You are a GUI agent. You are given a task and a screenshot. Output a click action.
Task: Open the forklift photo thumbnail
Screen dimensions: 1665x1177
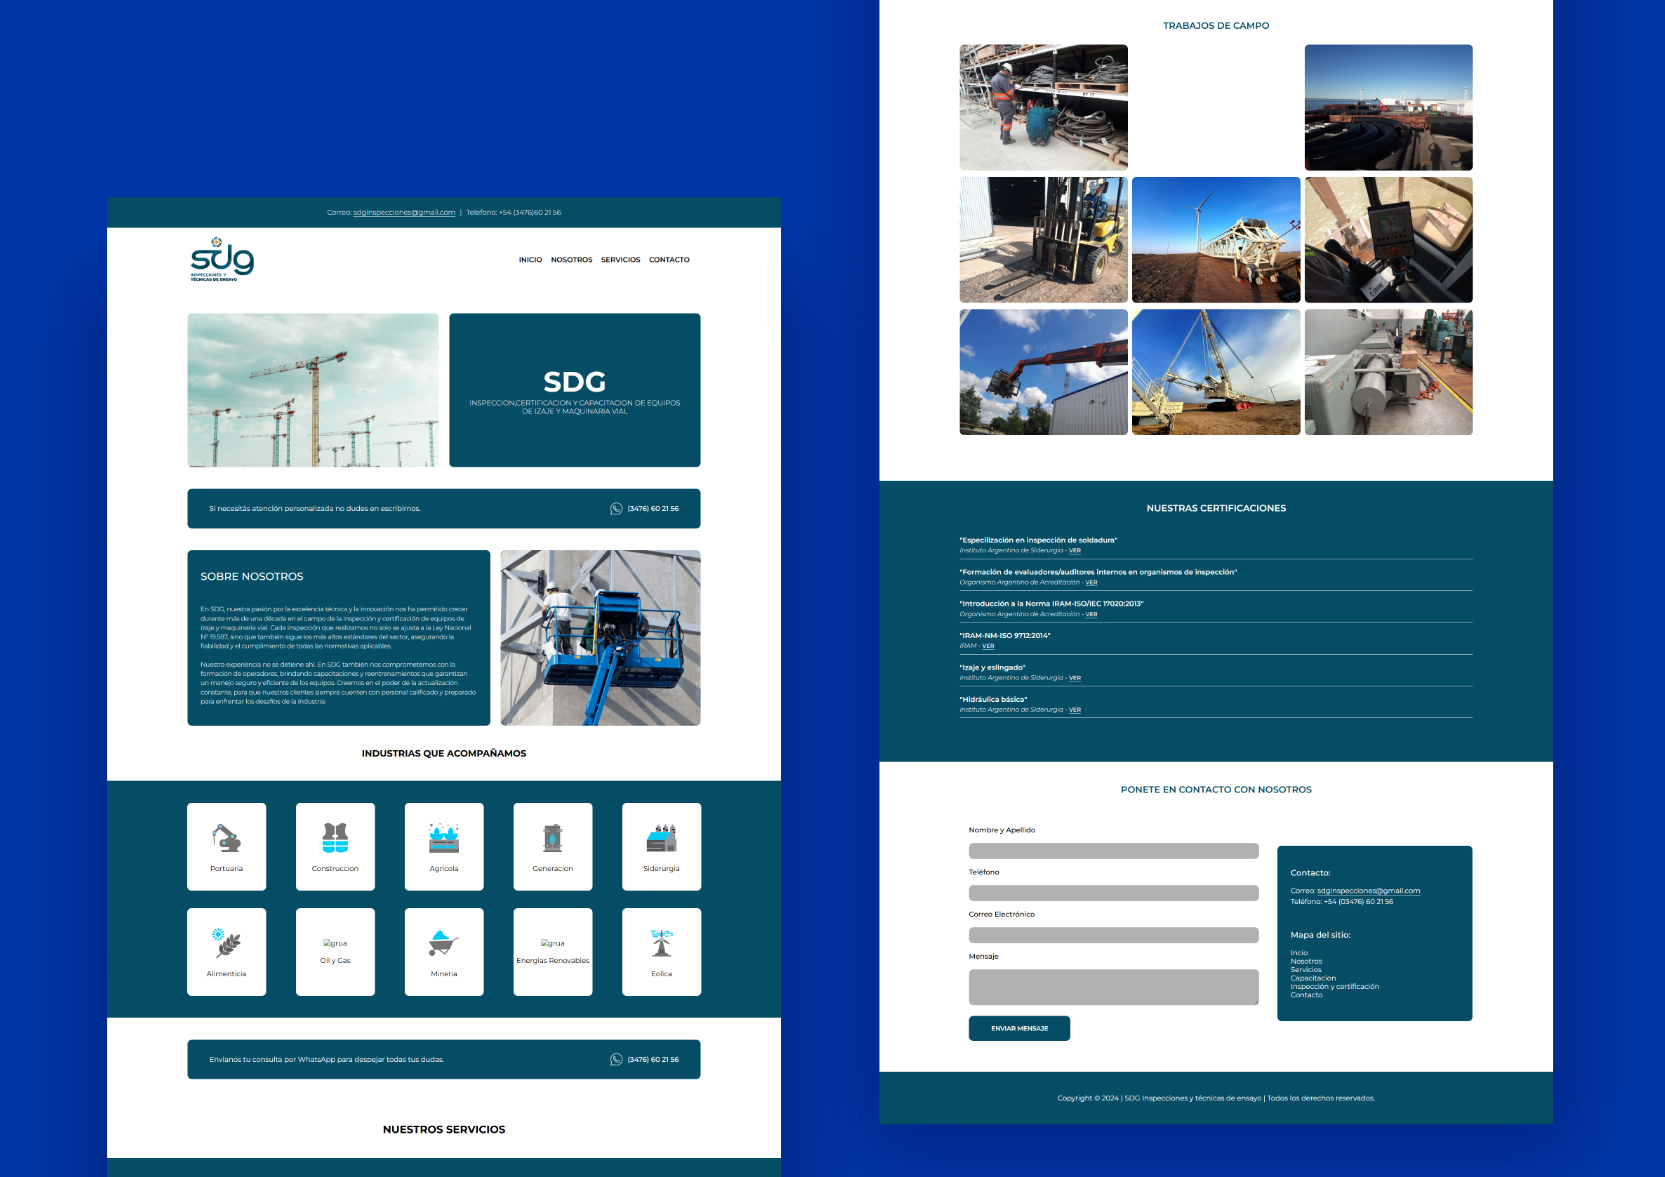[x=1043, y=240]
